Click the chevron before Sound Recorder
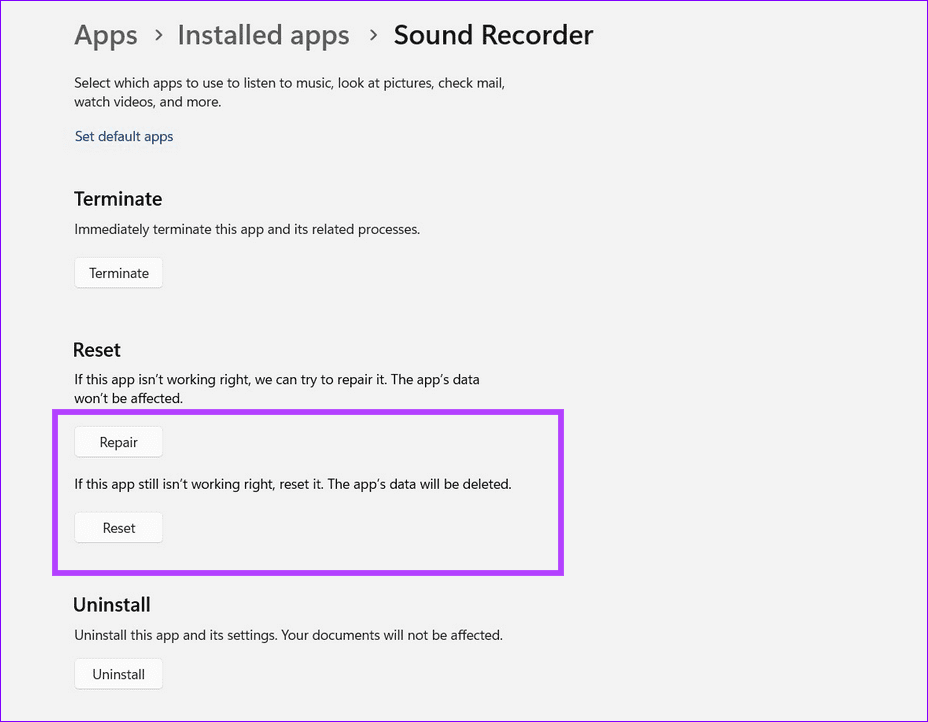The height and width of the screenshot is (722, 928). 372,36
